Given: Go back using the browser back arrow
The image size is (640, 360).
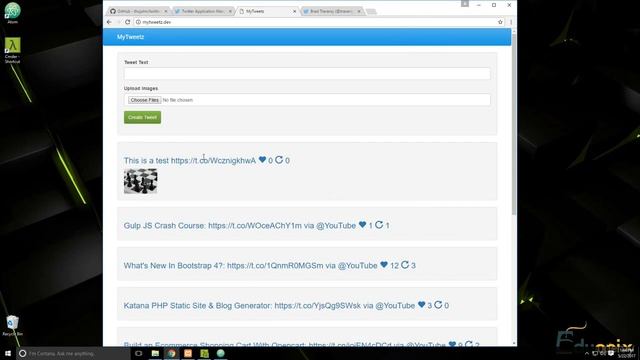Looking at the screenshot, I should 109,22.
